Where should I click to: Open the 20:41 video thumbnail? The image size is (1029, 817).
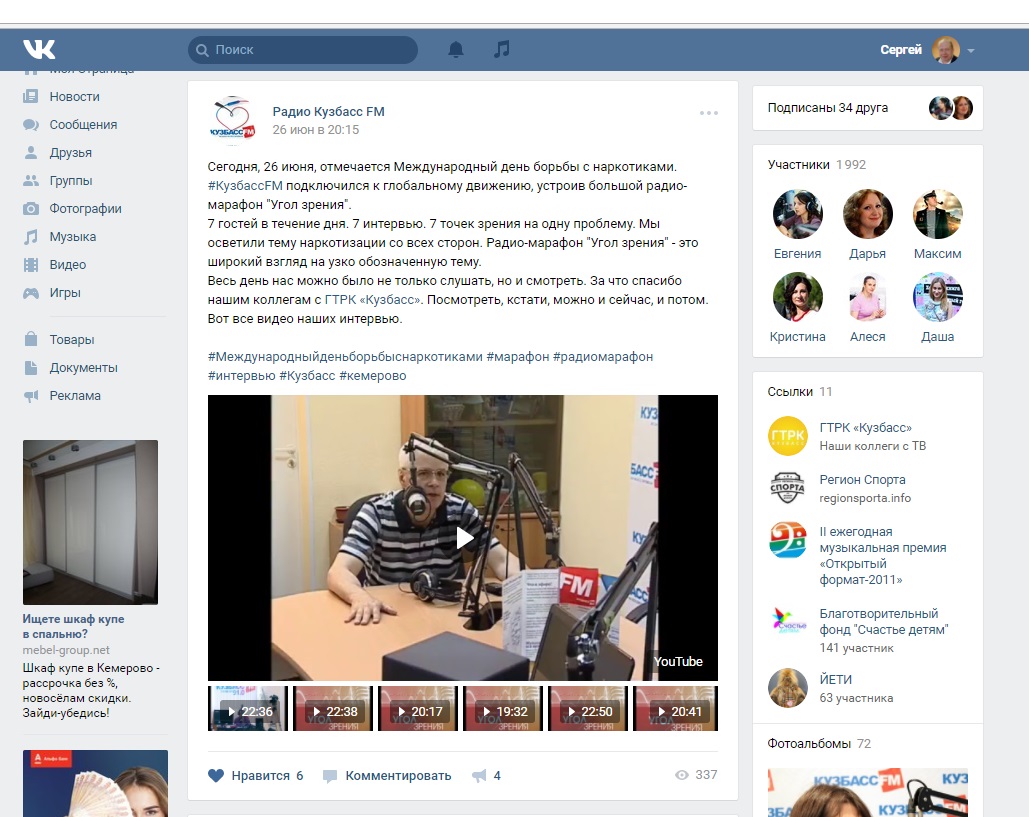[675, 709]
